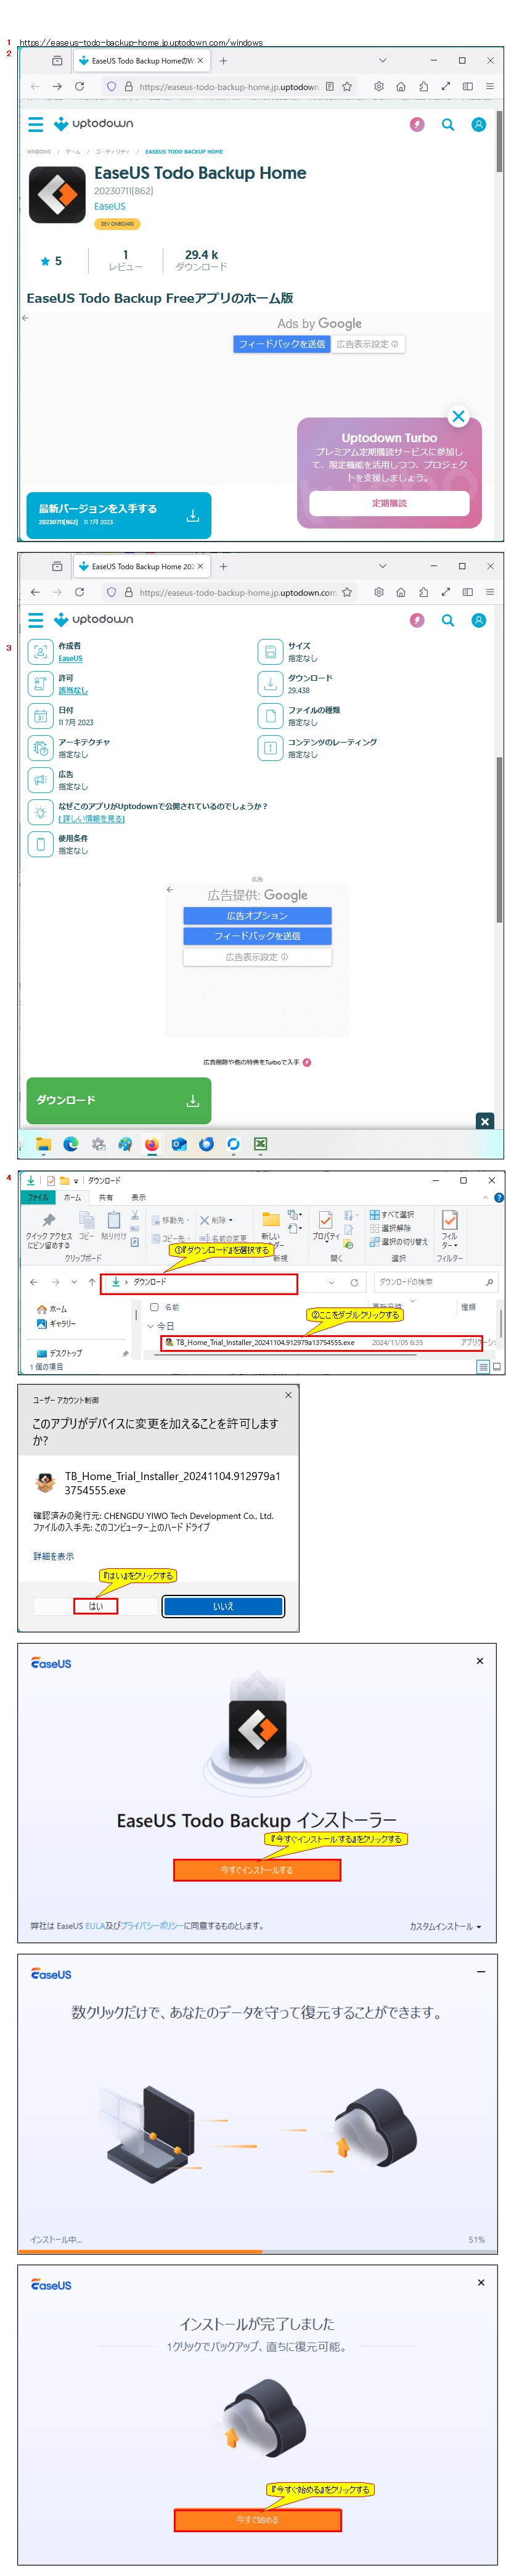
Task: Open the EULA link in the installer
Action: click(95, 1926)
